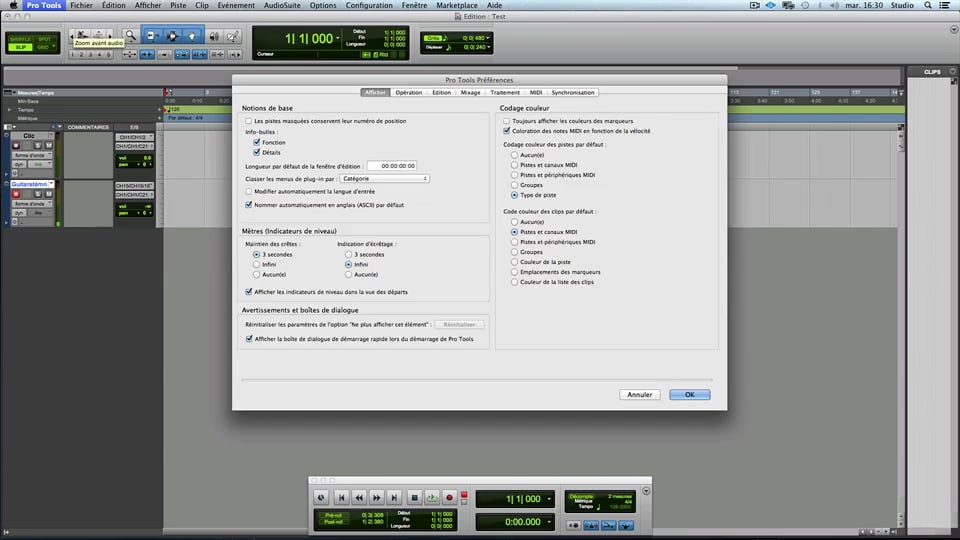Enable Modifier automatiquement la langue d'entrée
The image size is (960, 540).
pos(249,192)
